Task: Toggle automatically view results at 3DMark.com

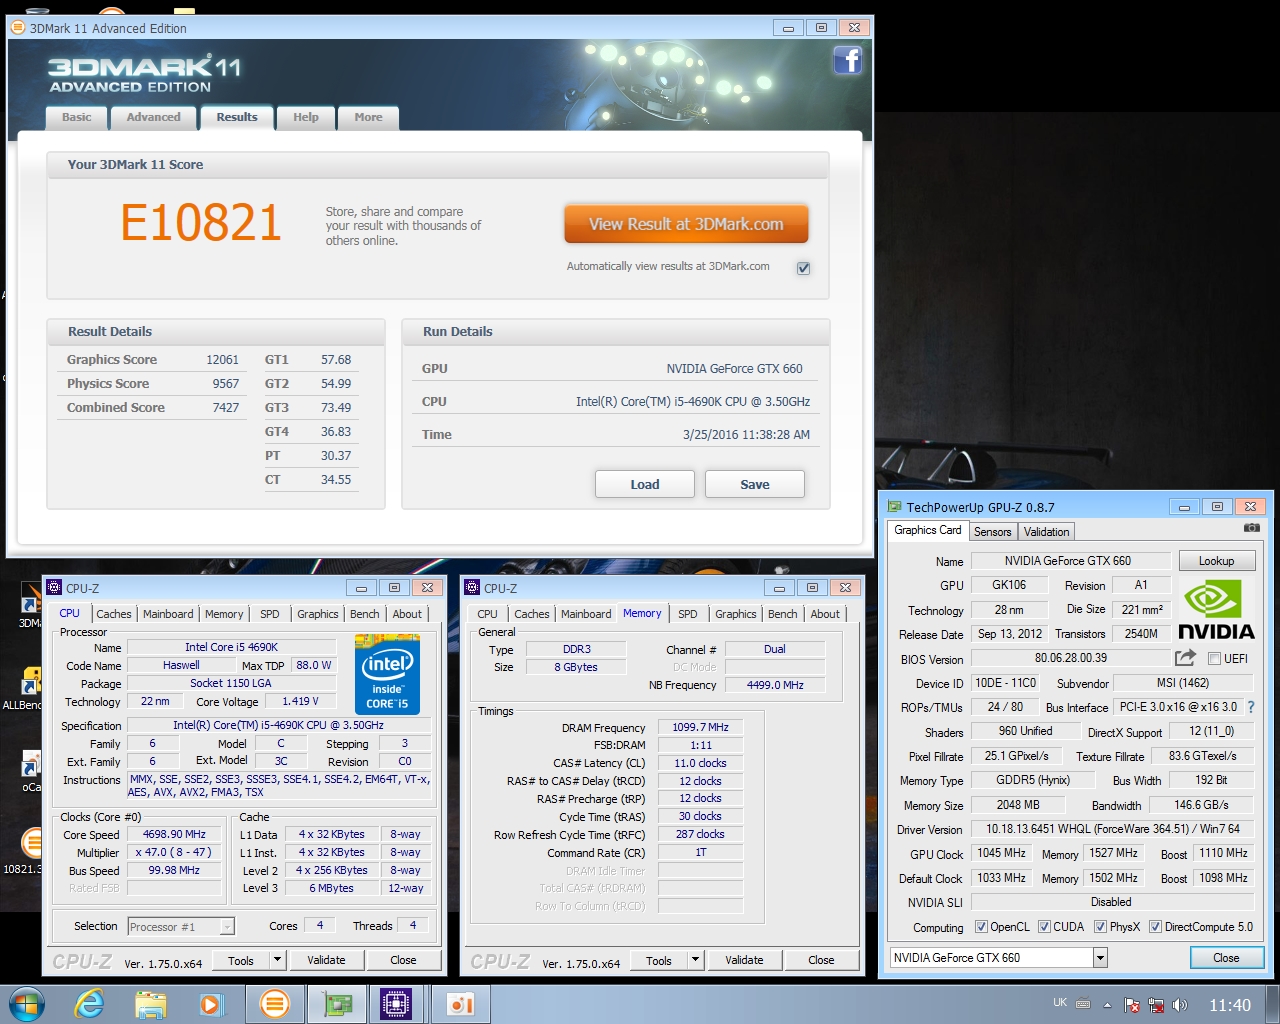Action: click(803, 268)
